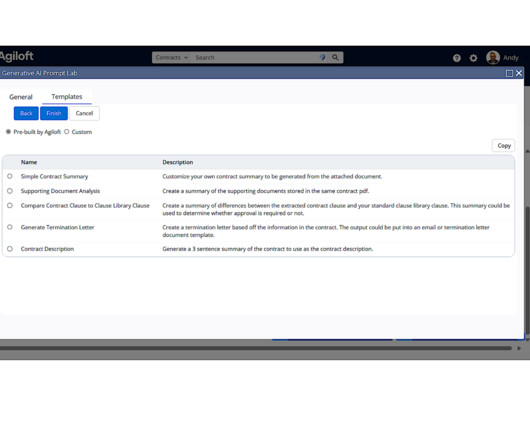
Task: Open the help question mark icon
Action: pos(456,58)
